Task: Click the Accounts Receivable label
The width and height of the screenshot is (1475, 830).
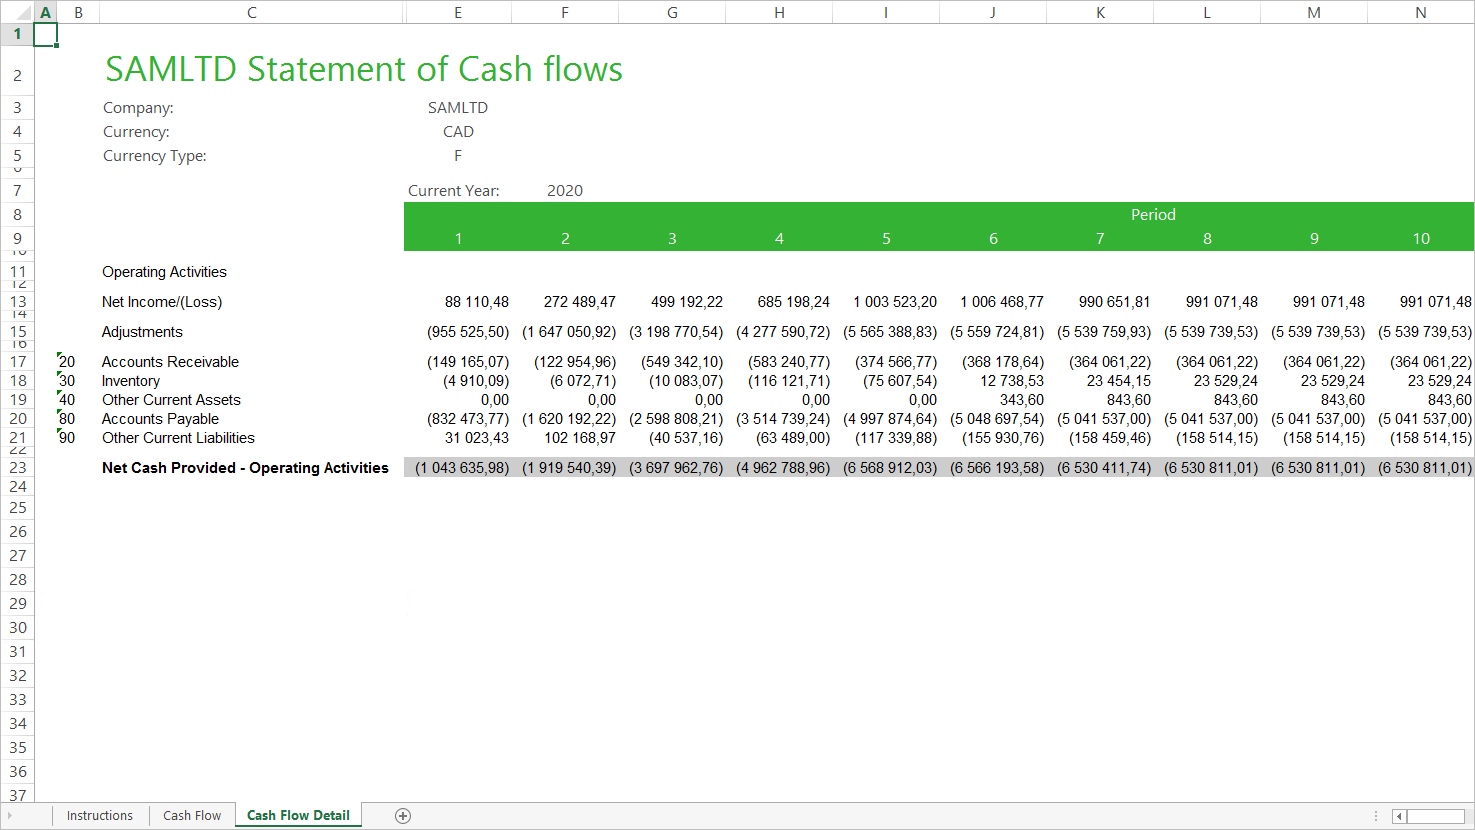Action: pos(170,362)
